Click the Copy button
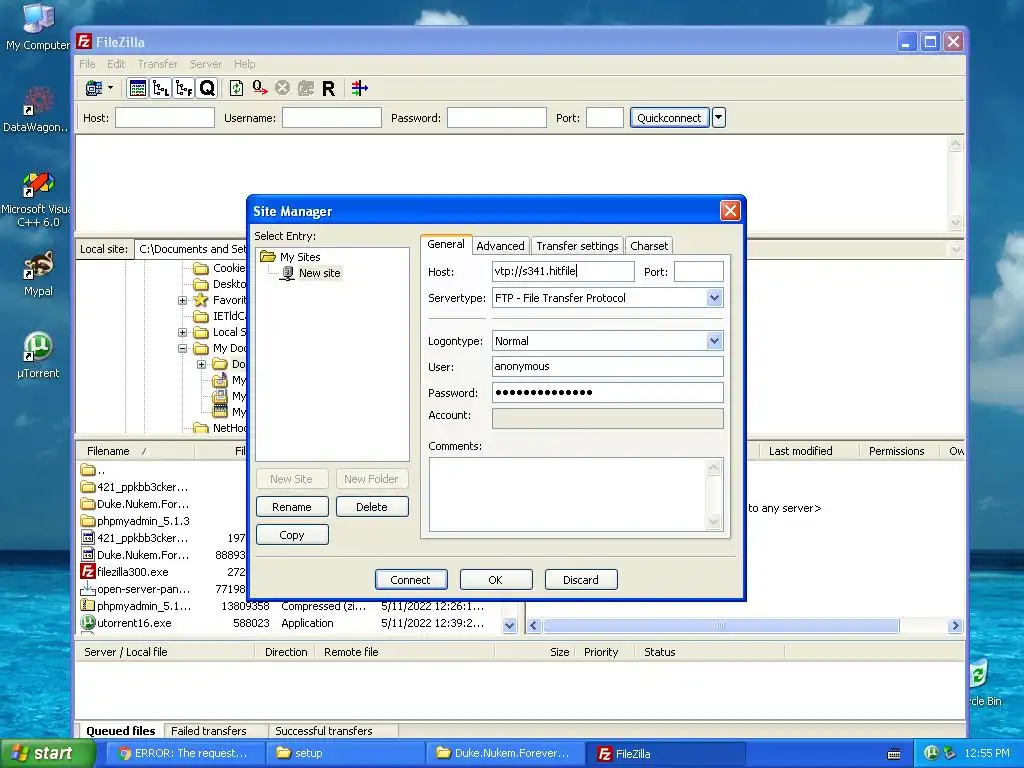Image resolution: width=1024 pixels, height=768 pixels. pyautogui.click(x=292, y=535)
